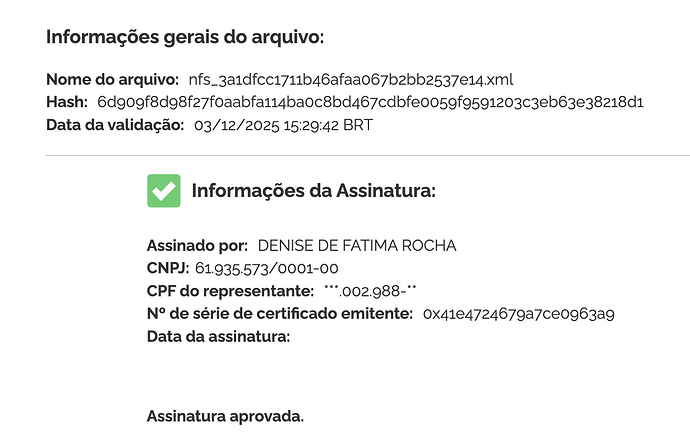This screenshot has width=690, height=448.
Task: Click the 'Data da assinatura:' label
Action: click(218, 337)
